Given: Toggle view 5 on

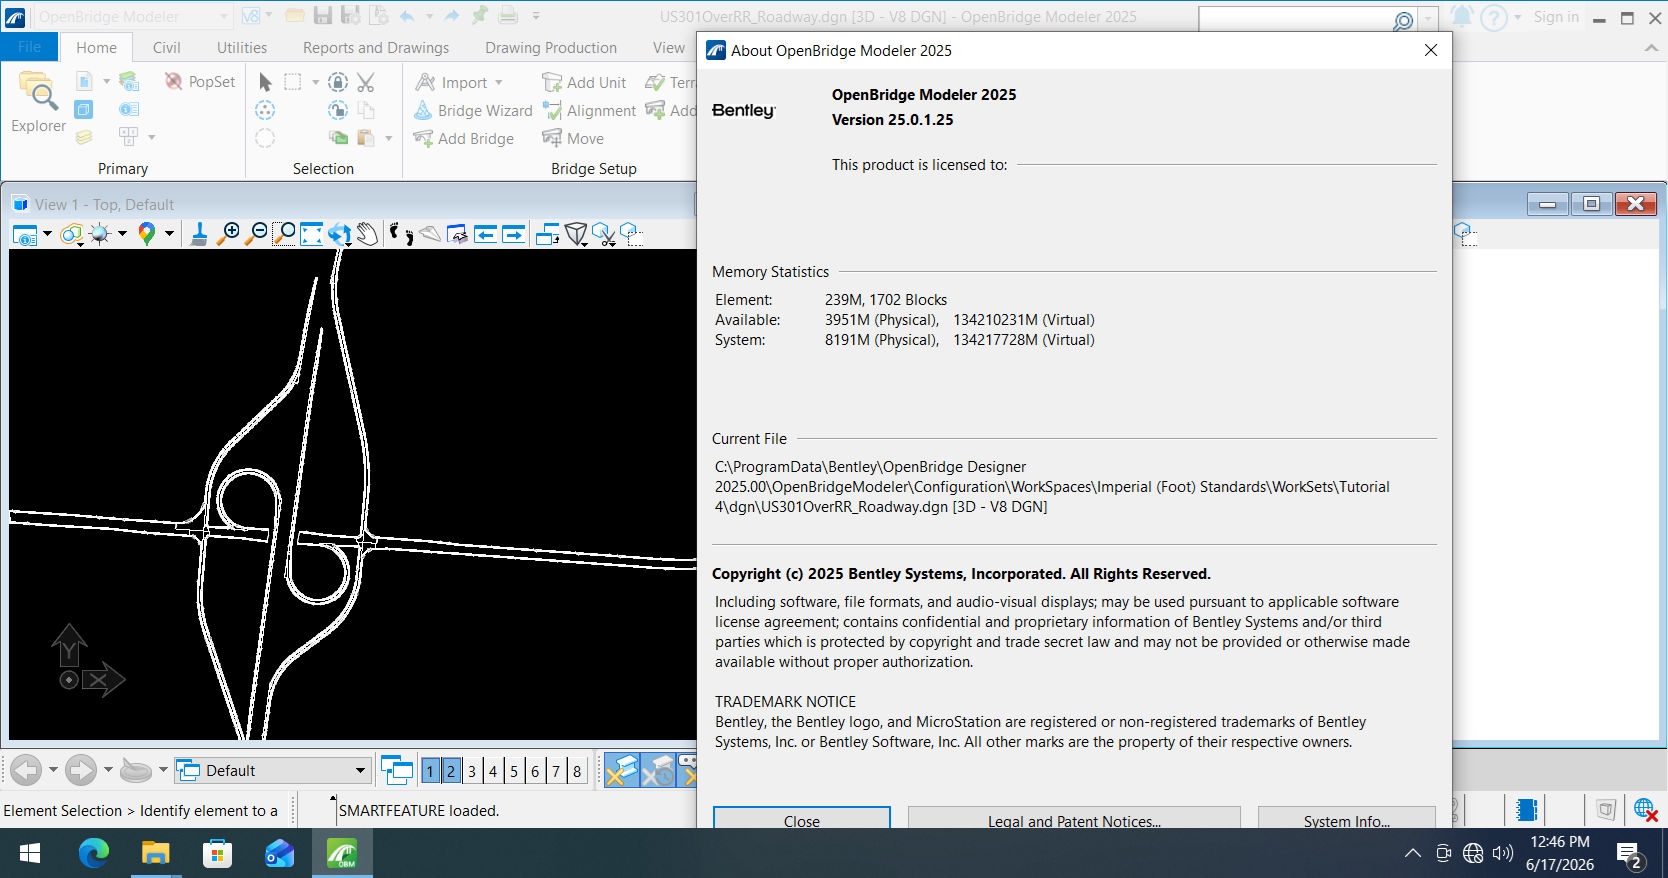Looking at the screenshot, I should point(514,771).
